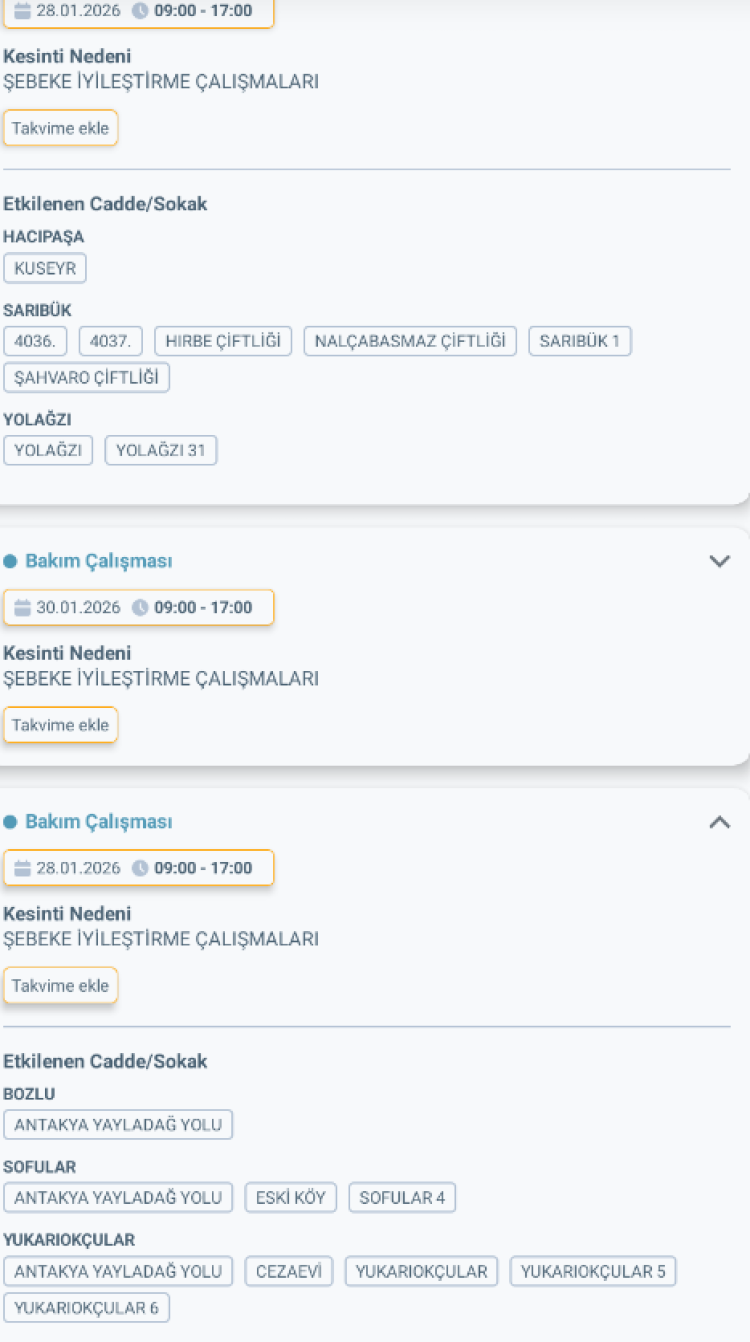The height and width of the screenshot is (1342, 750).
Task: Click blue status dot of 30.01.2026 card
Action: (x=10, y=562)
